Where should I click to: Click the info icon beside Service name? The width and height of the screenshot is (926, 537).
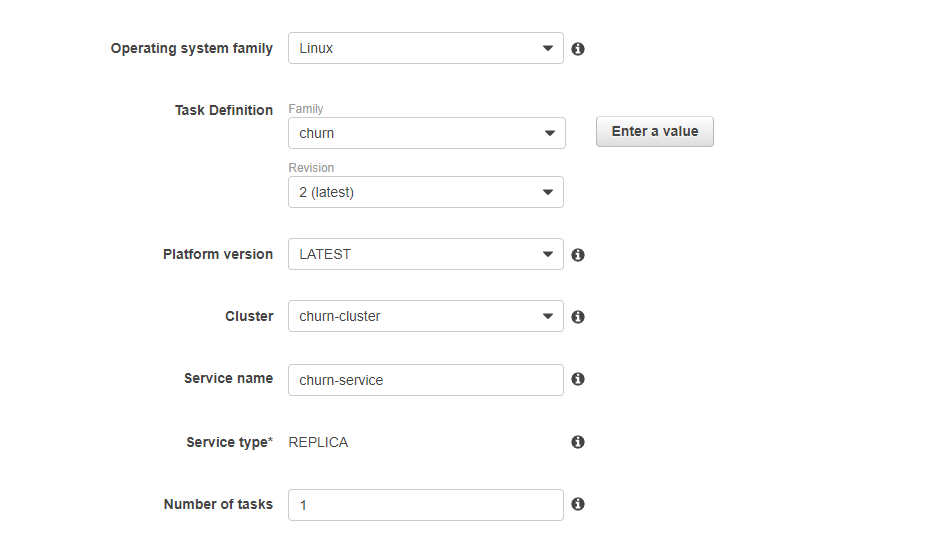578,379
